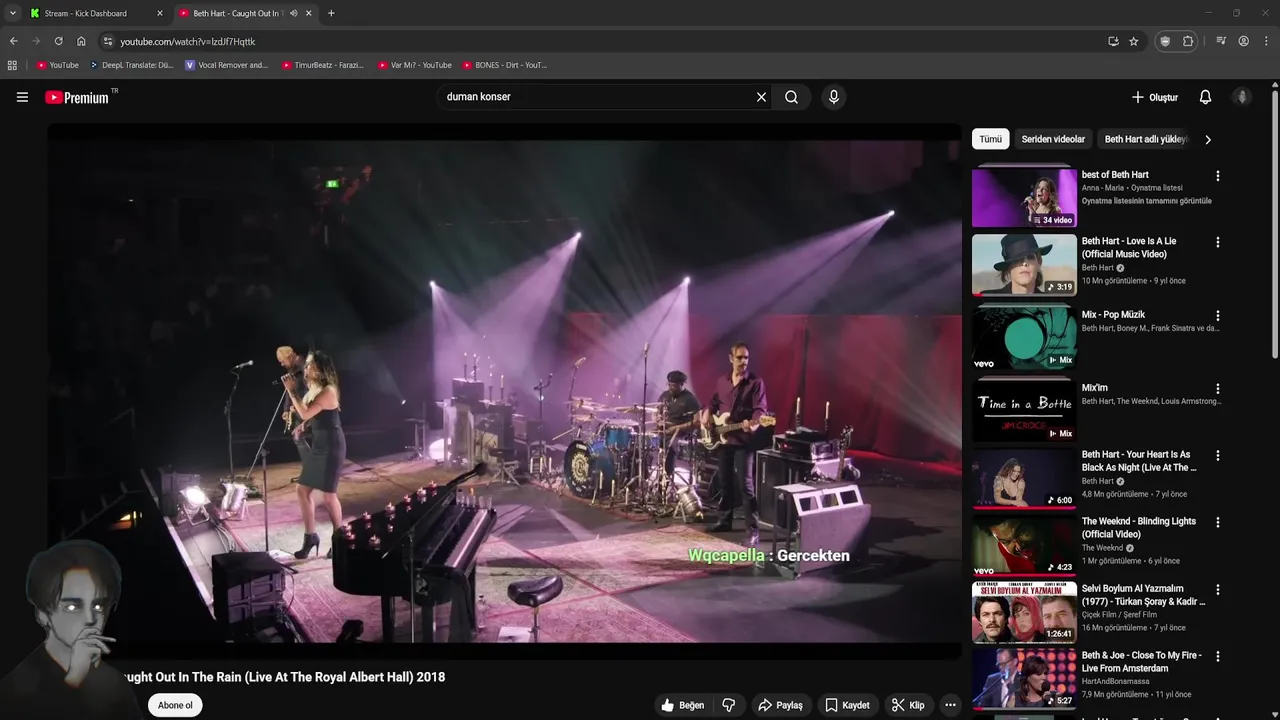
Task: View the full playlist via Oynatma listesinin tamamını görüntüle
Action: (x=1146, y=201)
